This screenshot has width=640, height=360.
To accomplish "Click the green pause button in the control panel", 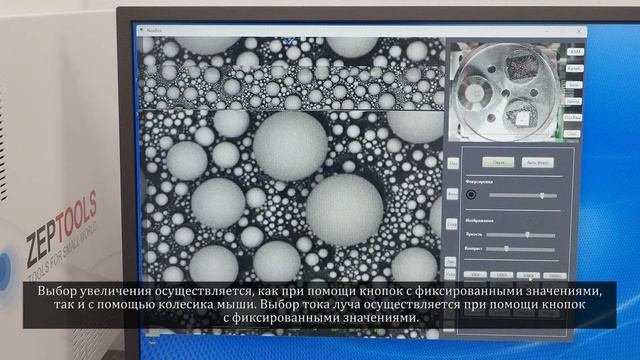I will (498, 162).
